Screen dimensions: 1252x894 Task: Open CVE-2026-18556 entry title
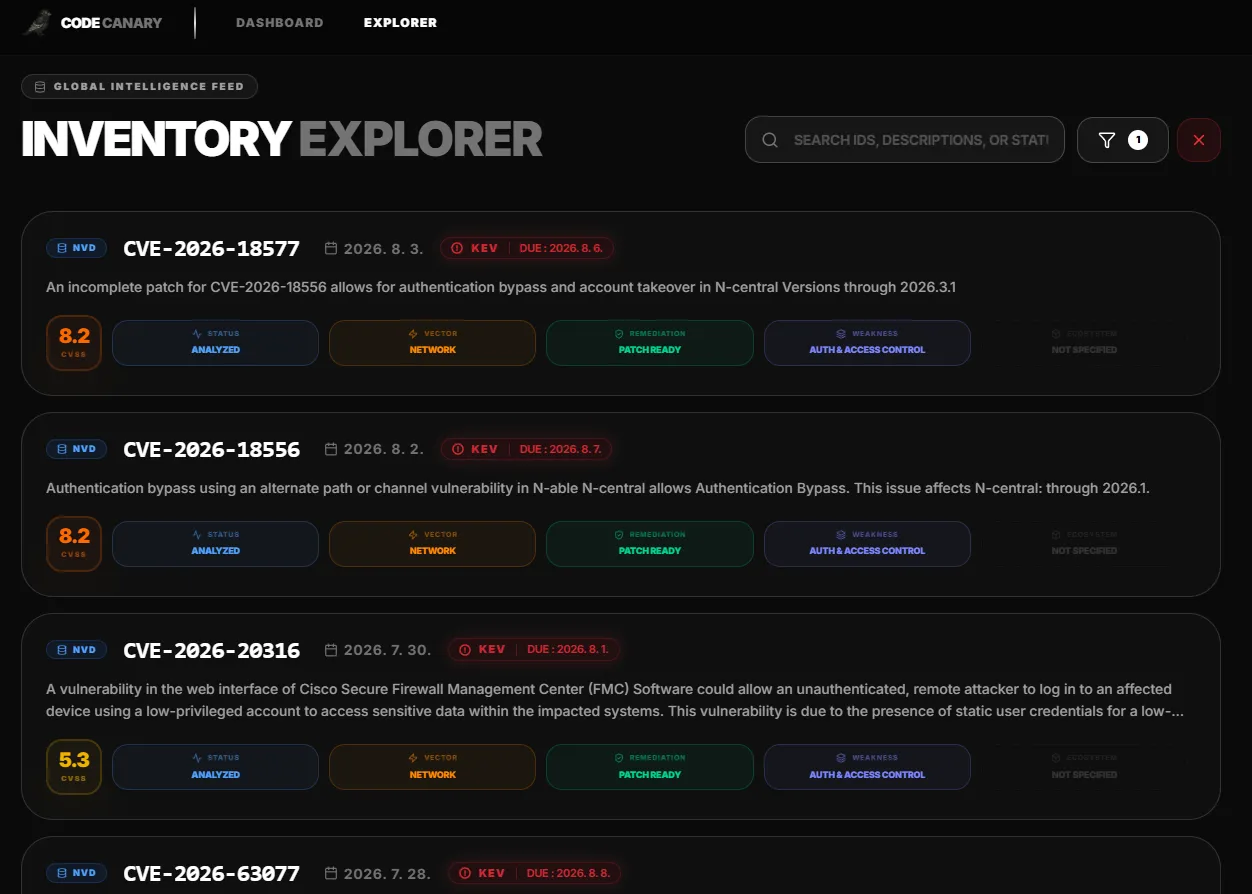click(211, 449)
